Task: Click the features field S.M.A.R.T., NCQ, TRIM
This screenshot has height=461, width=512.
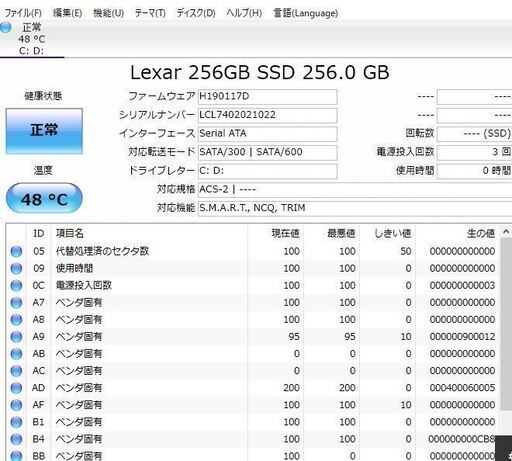Action: tap(355, 208)
